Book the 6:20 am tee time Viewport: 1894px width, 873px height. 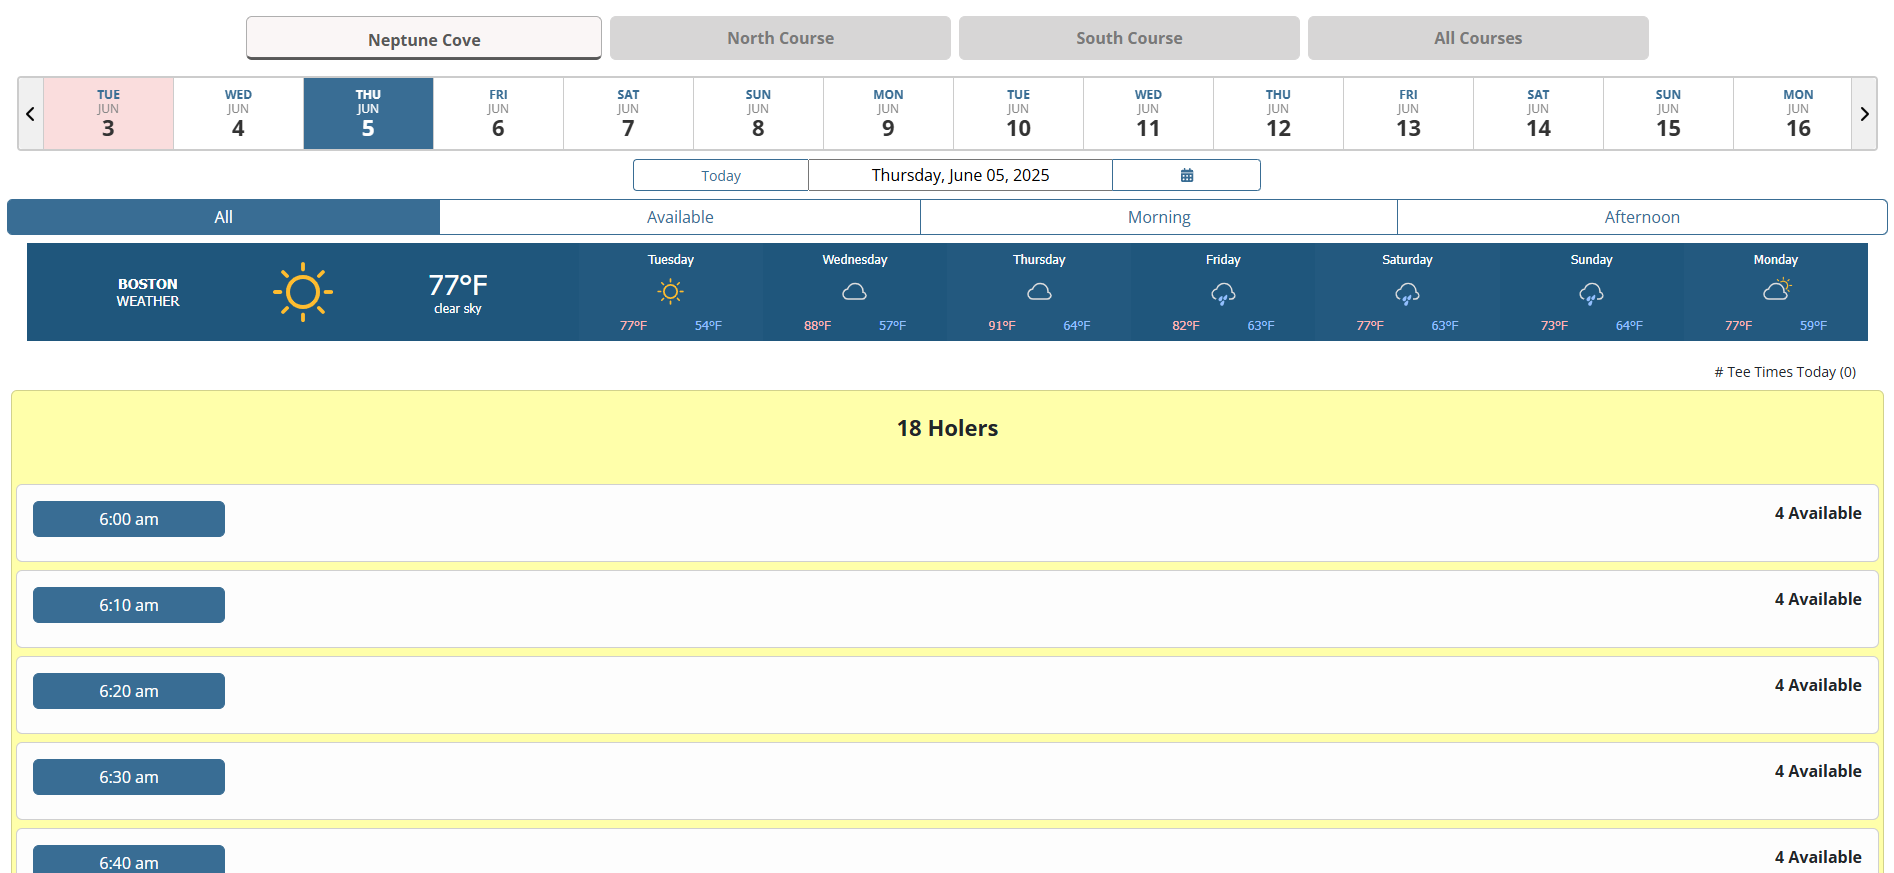point(129,691)
